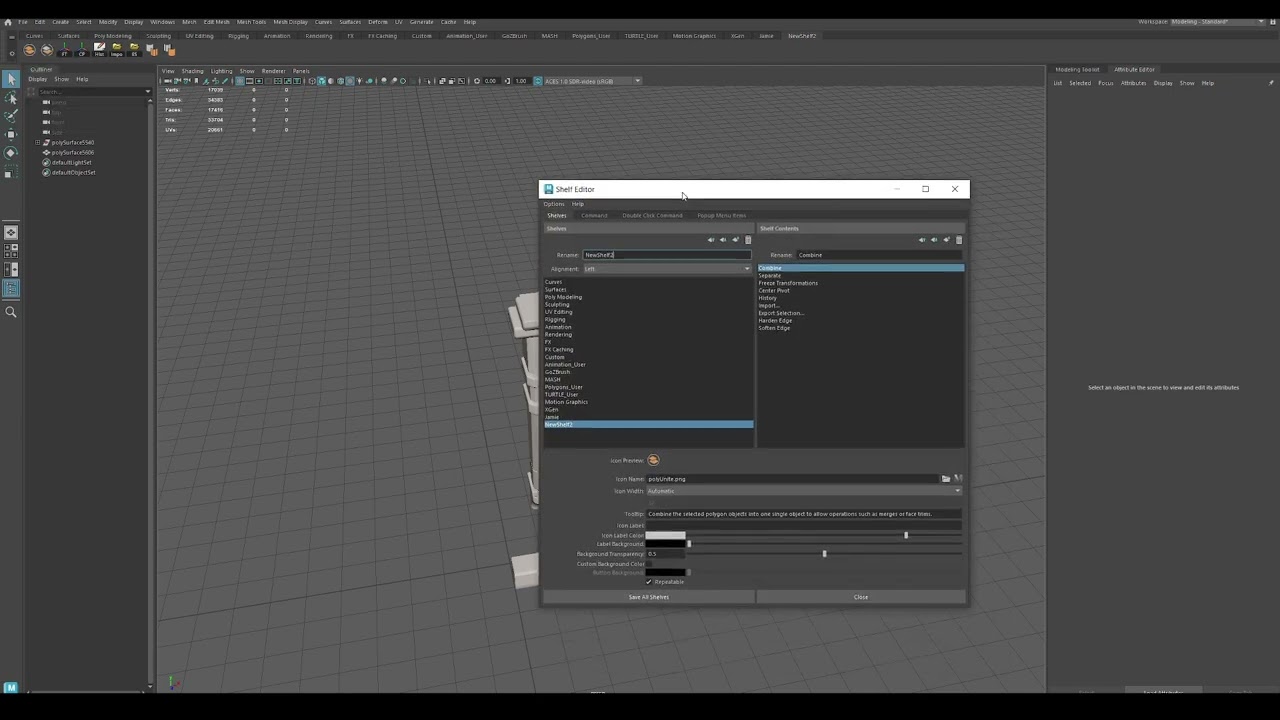
Task: Open the Icon Width dropdown
Action: (804, 491)
